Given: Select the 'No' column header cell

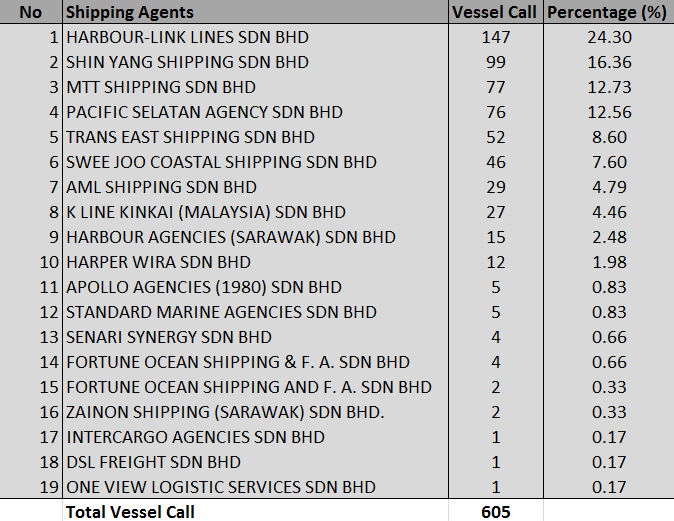Looking at the screenshot, I should [31, 12].
